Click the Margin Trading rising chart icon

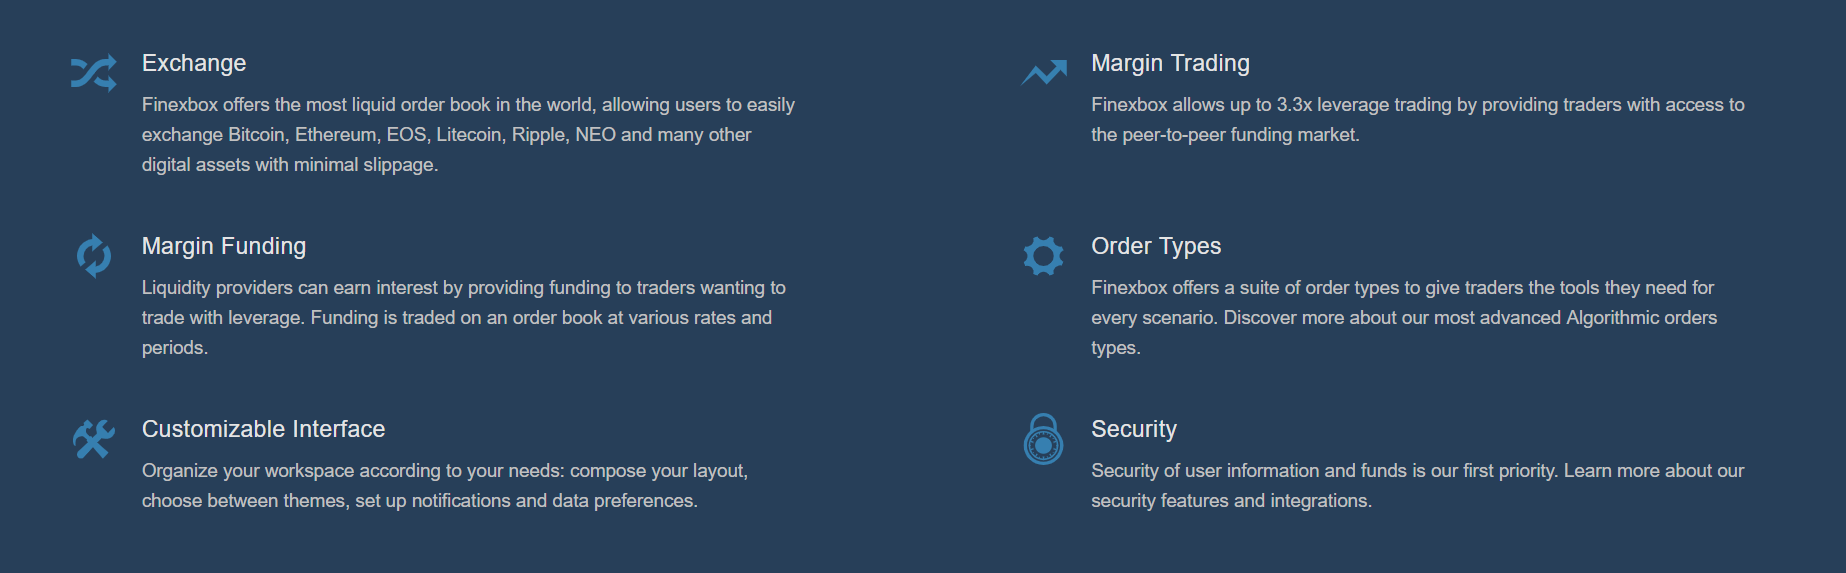(1044, 73)
